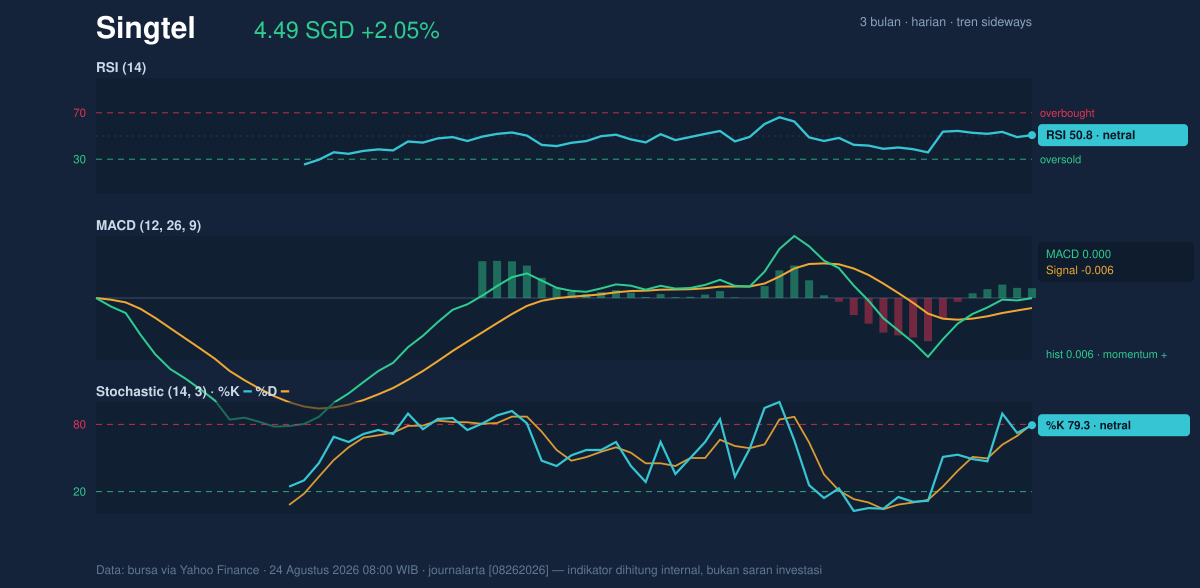Click the Stochastic 20 axis label
The width and height of the screenshot is (1200, 588).
click(80, 491)
